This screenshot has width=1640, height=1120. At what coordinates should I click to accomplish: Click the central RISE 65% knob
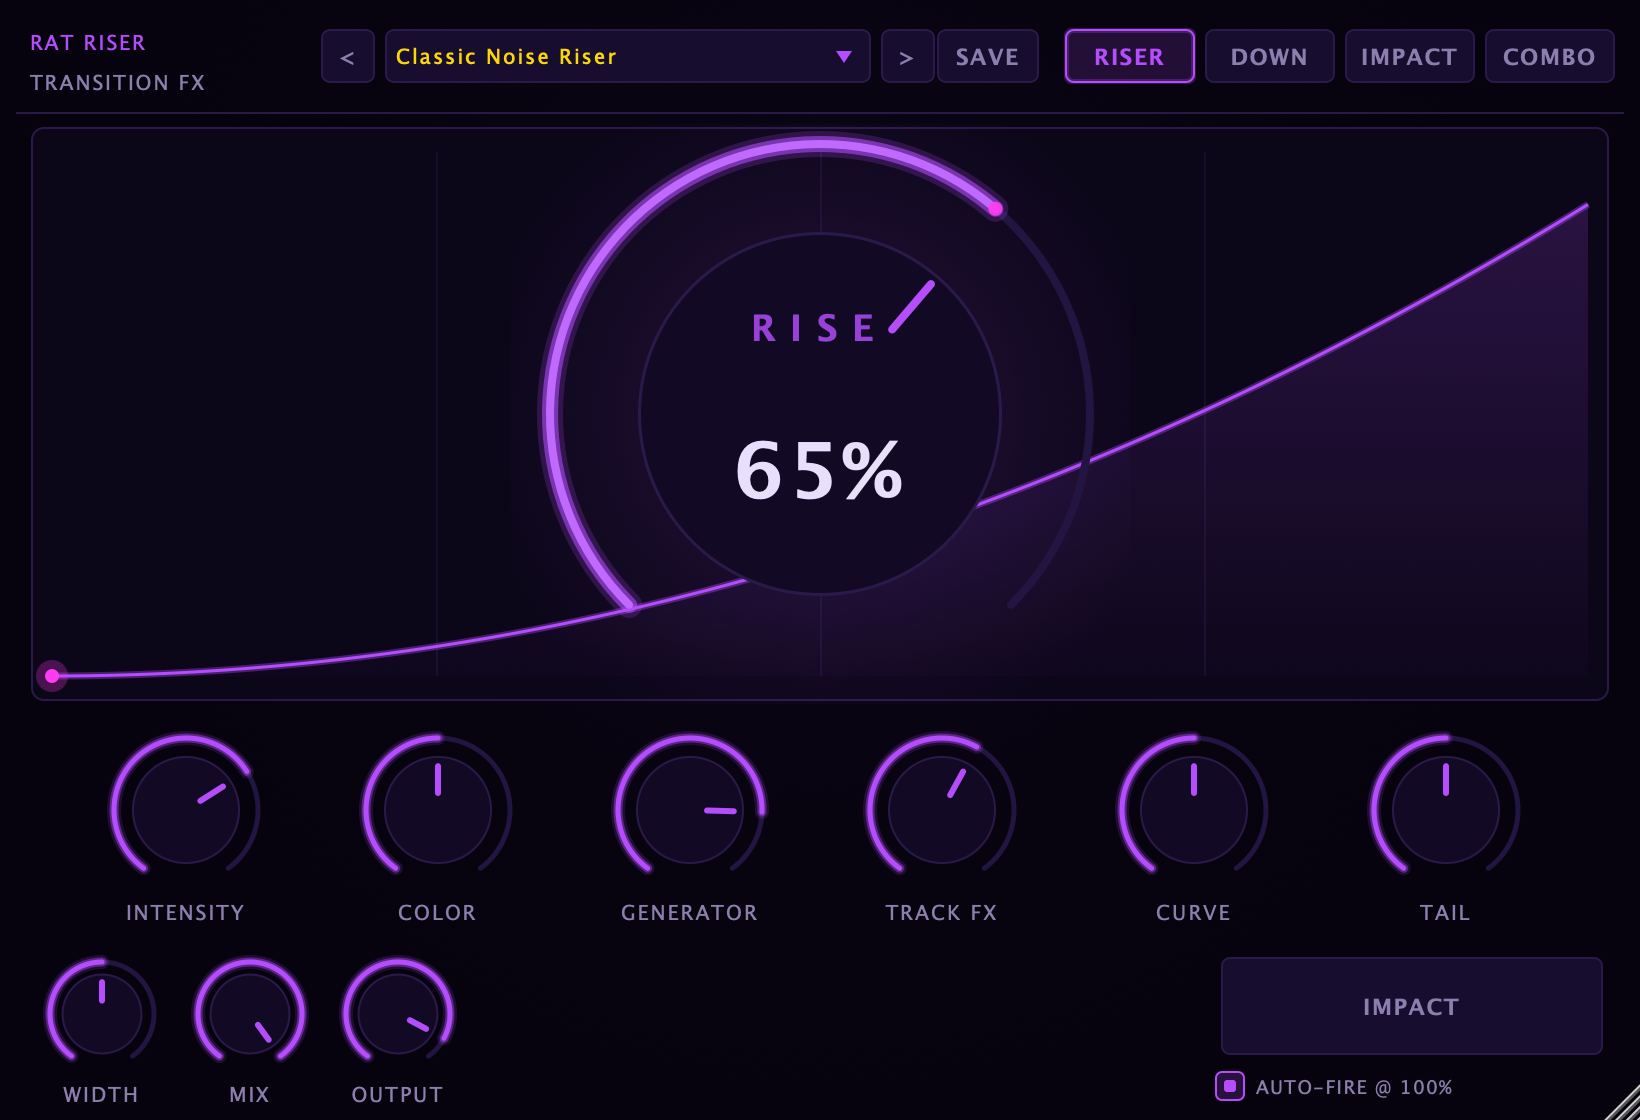click(820, 414)
